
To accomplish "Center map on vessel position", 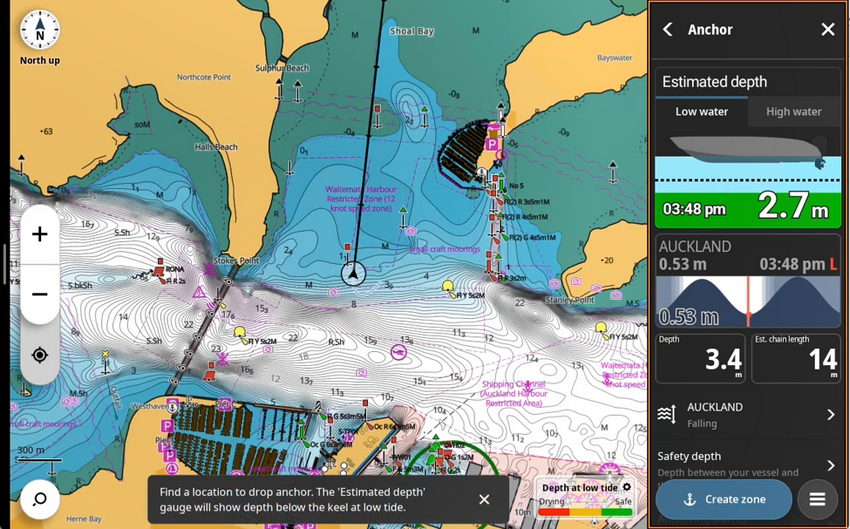I will pyautogui.click(x=40, y=355).
